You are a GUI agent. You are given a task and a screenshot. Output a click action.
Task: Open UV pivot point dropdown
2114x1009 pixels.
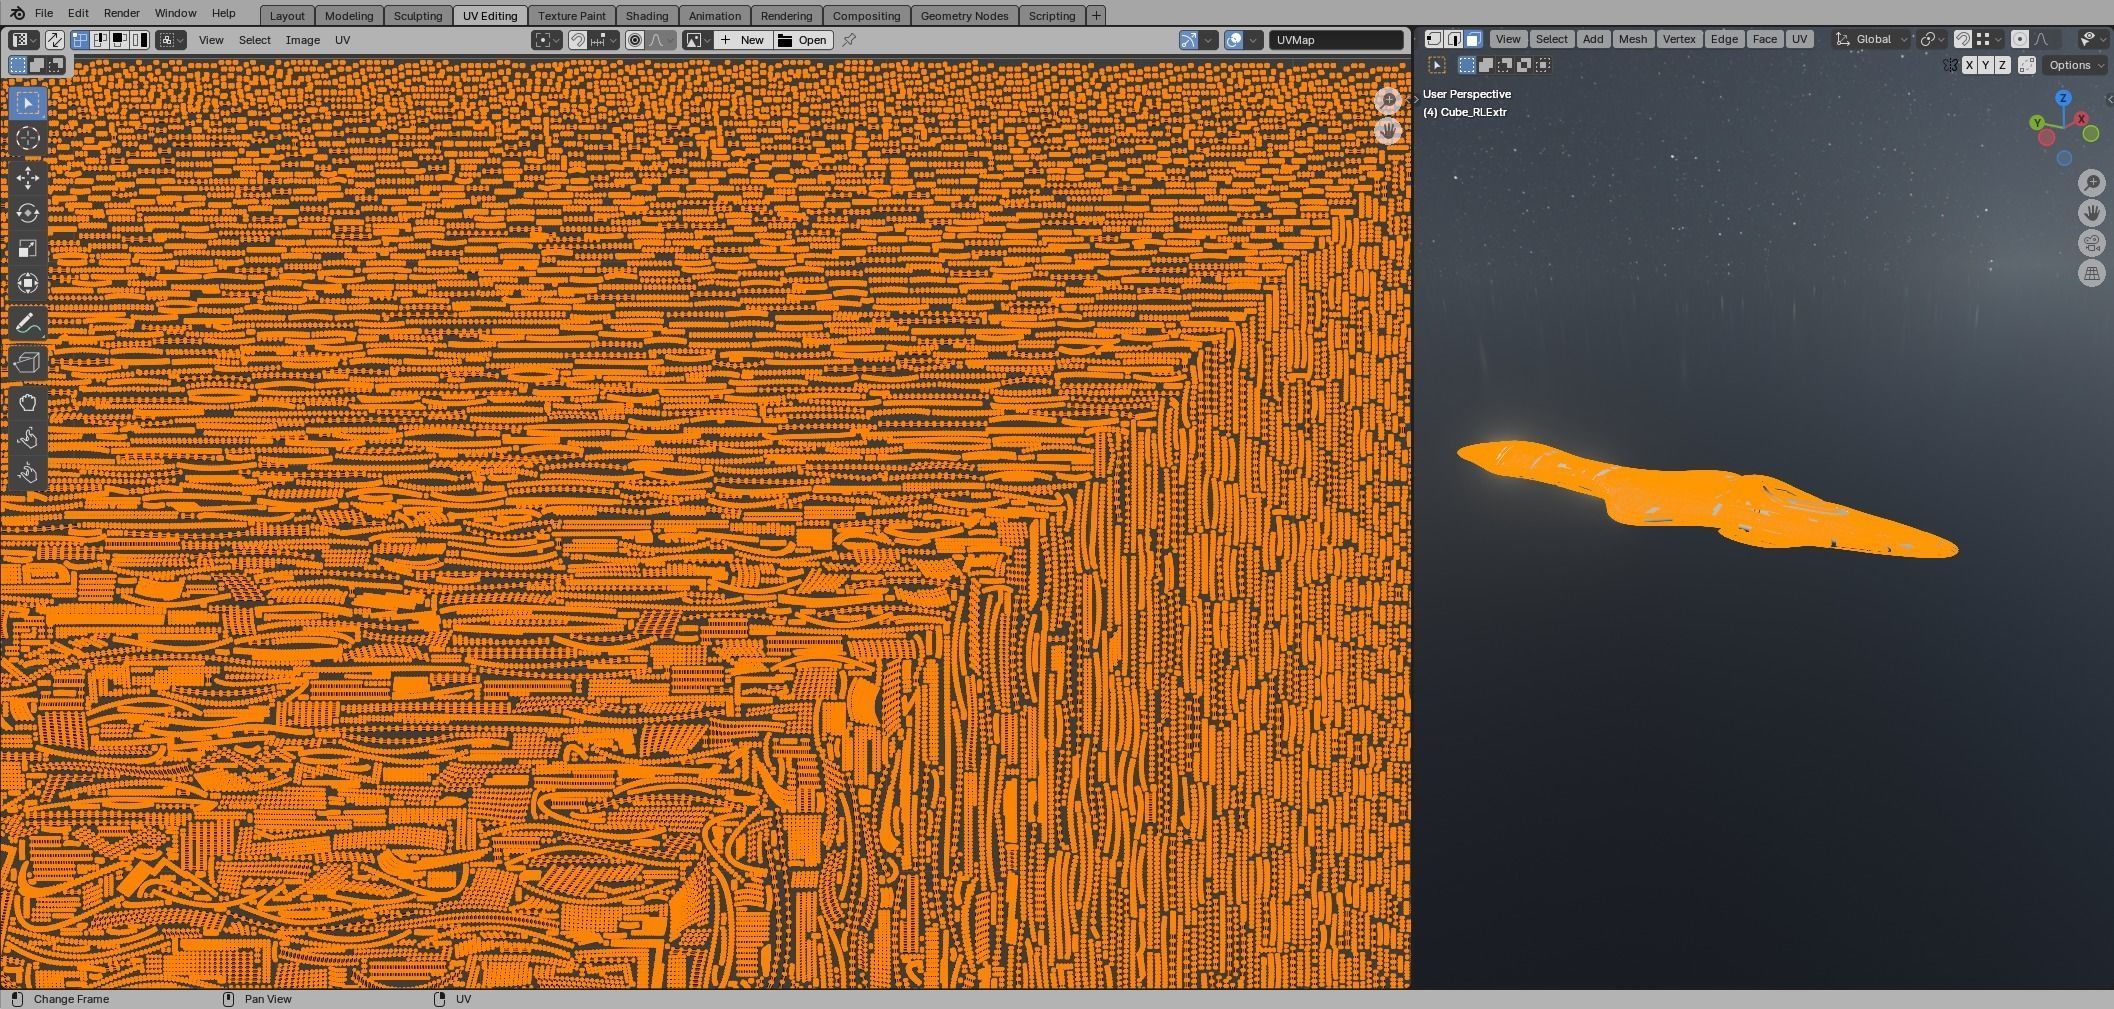[x=547, y=40]
